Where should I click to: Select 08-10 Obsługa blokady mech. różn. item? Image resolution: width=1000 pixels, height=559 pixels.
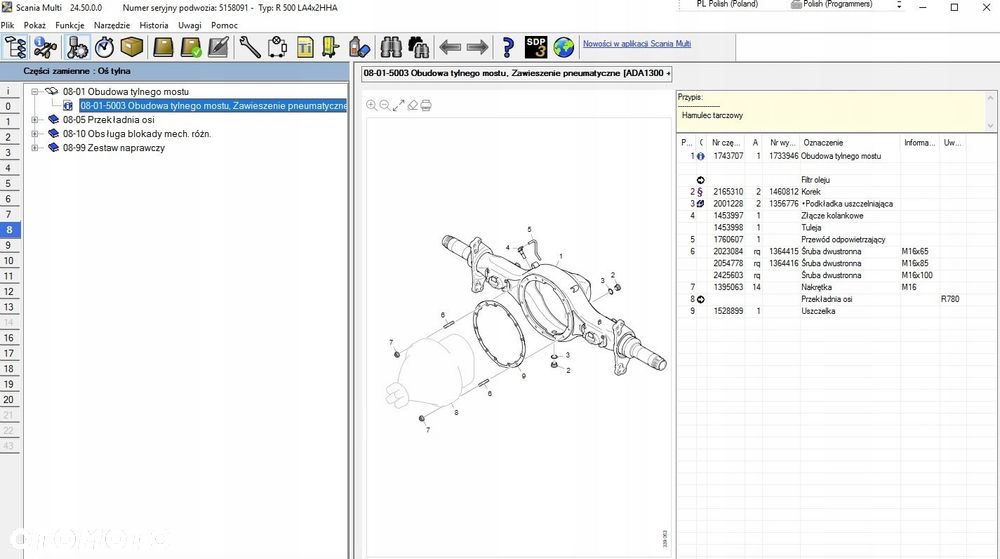coord(137,133)
